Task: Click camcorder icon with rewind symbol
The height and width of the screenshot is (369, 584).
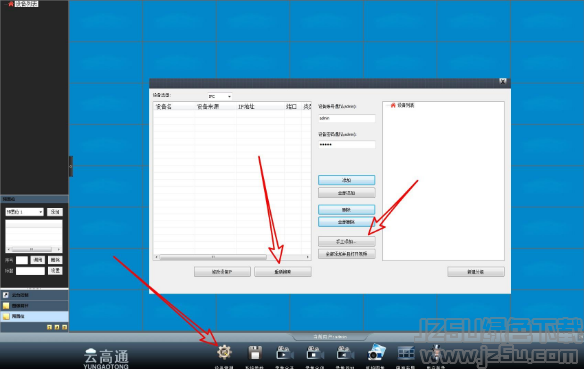Action: (345, 353)
